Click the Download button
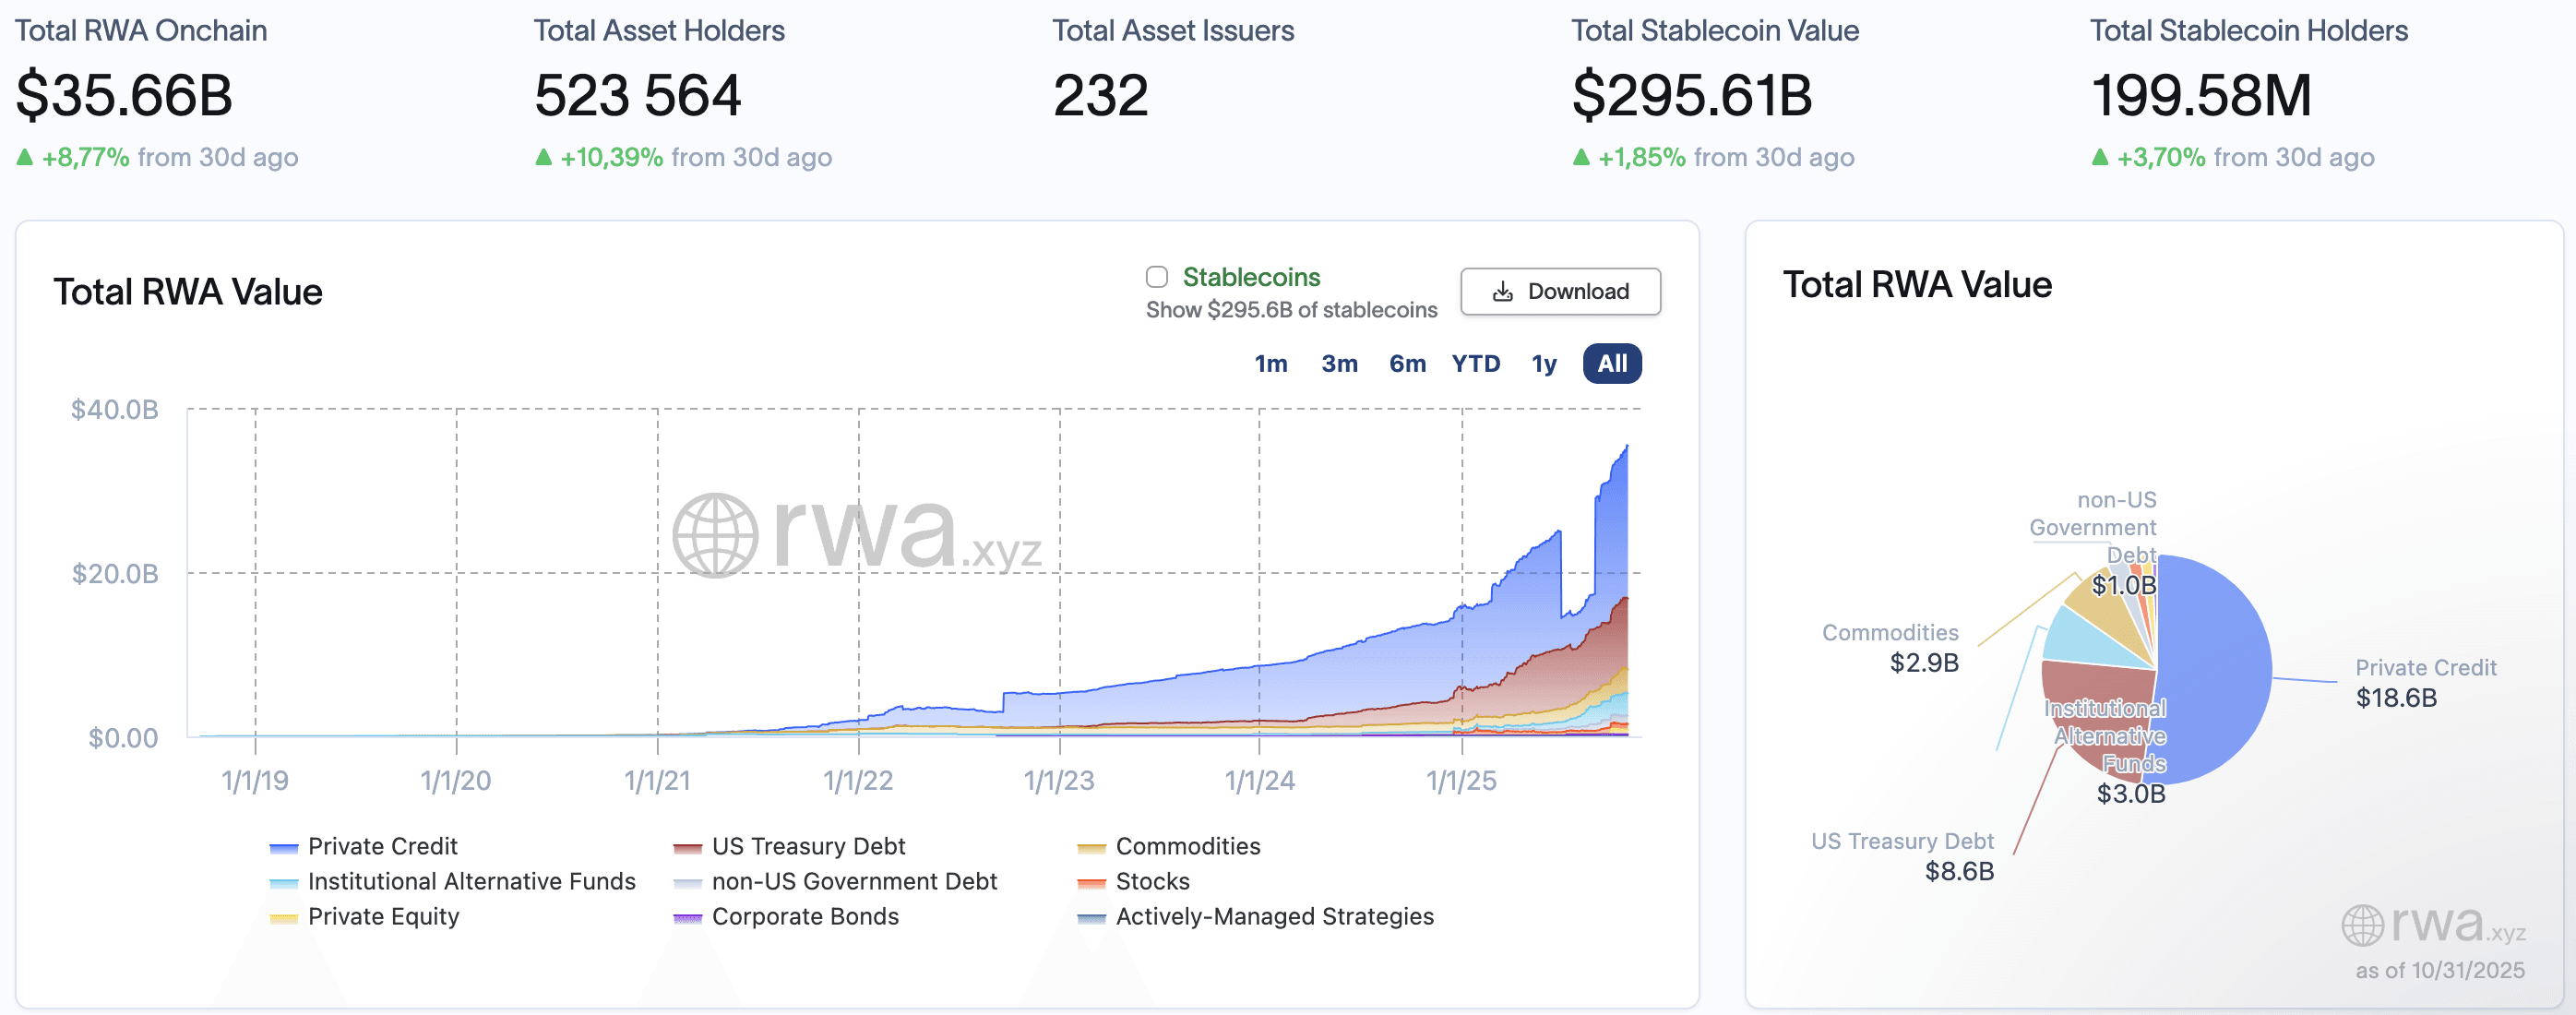Image resolution: width=2576 pixels, height=1015 pixels. (1560, 291)
